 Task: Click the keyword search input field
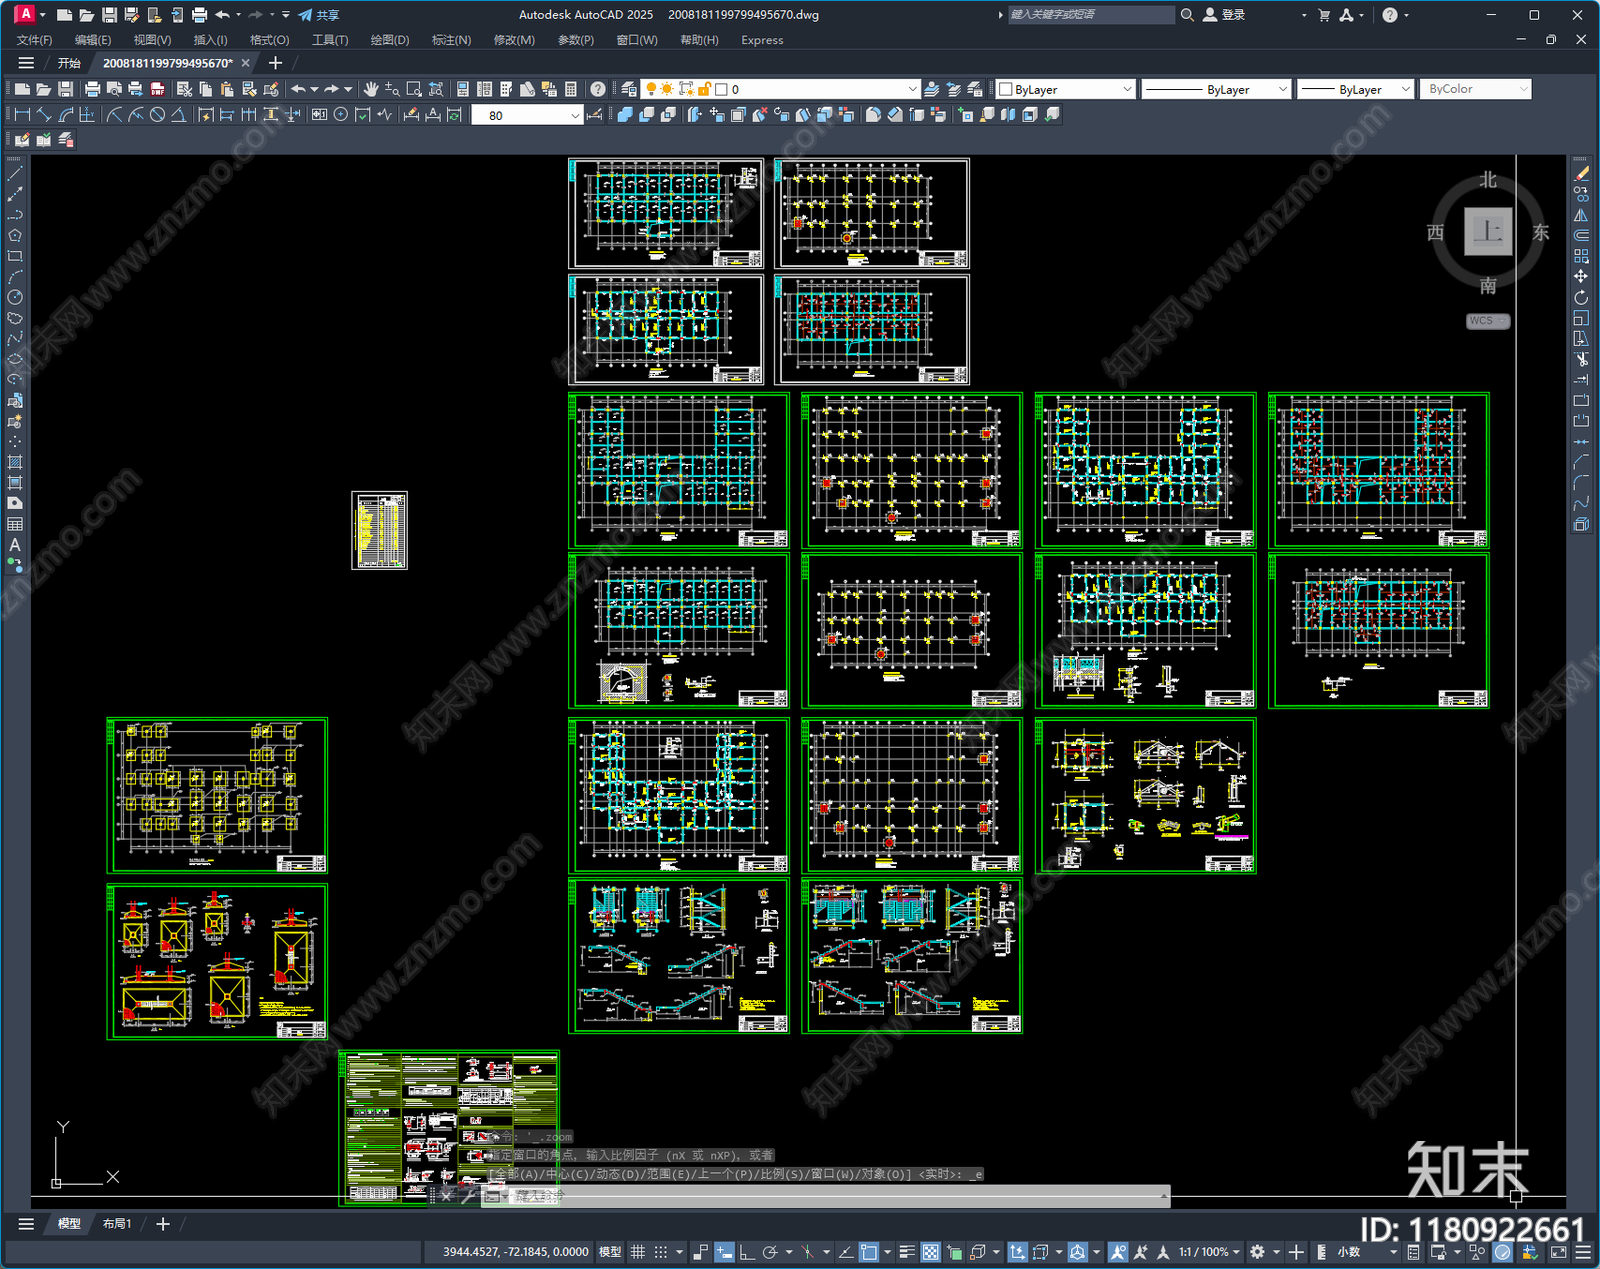[1090, 15]
